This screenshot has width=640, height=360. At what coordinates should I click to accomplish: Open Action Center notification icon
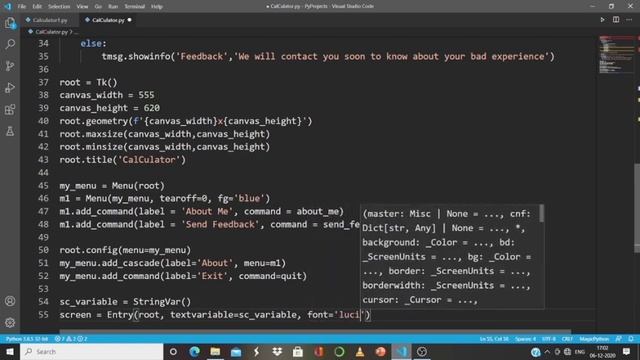click(x=626, y=351)
